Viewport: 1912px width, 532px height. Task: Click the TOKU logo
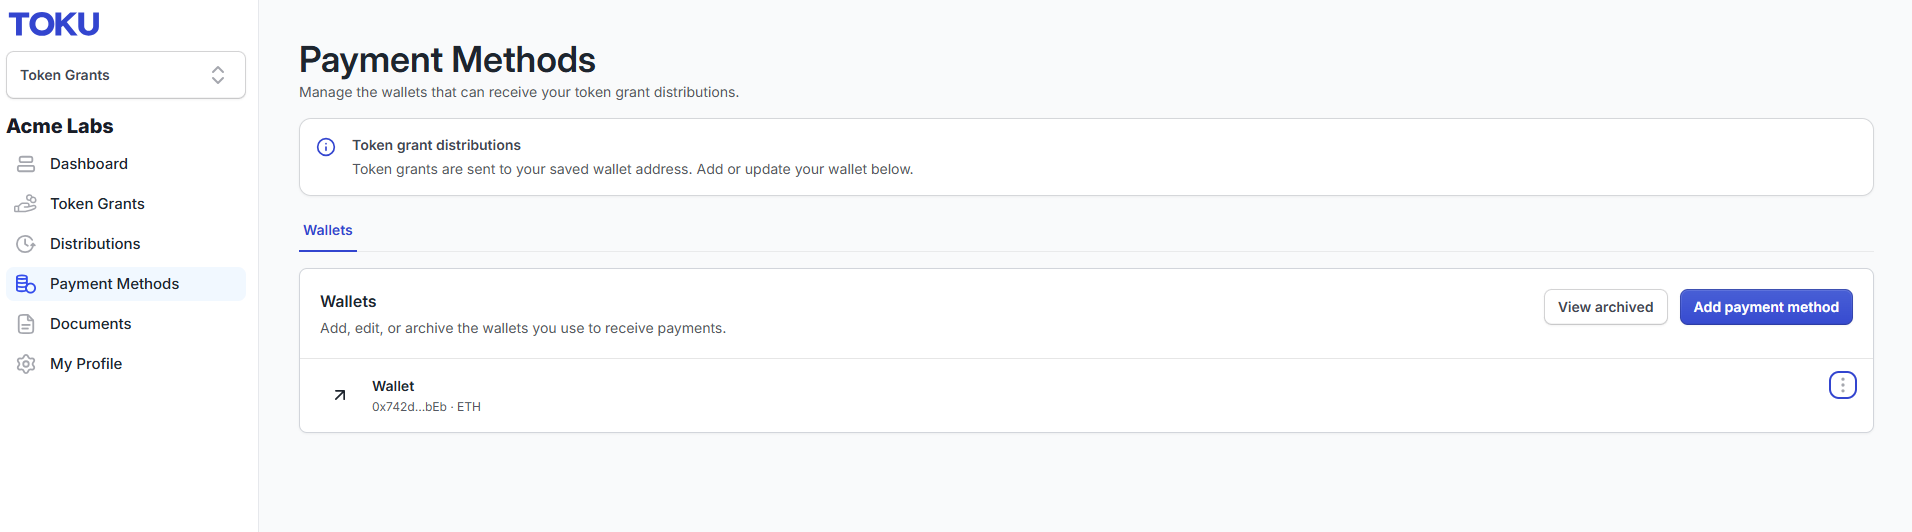click(54, 24)
